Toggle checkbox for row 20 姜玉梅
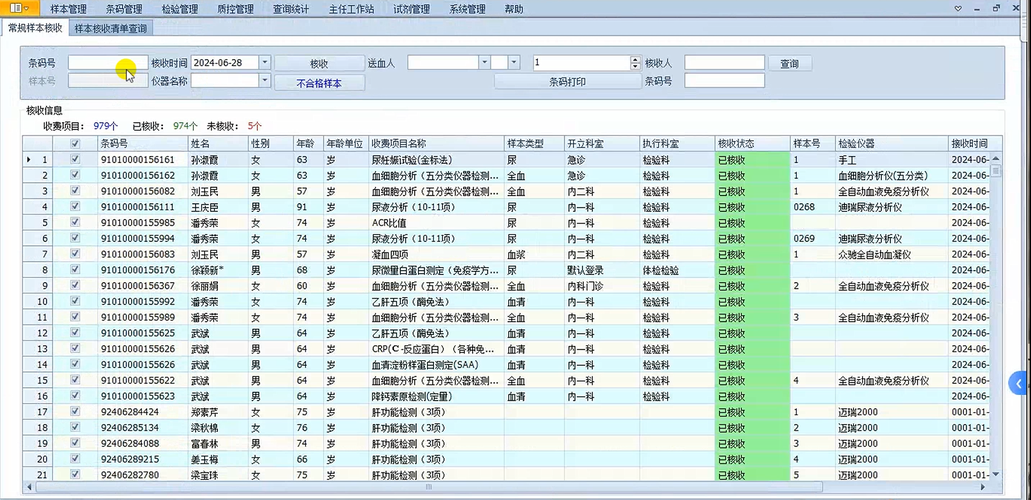The width and height of the screenshot is (1031, 500). coord(75,459)
